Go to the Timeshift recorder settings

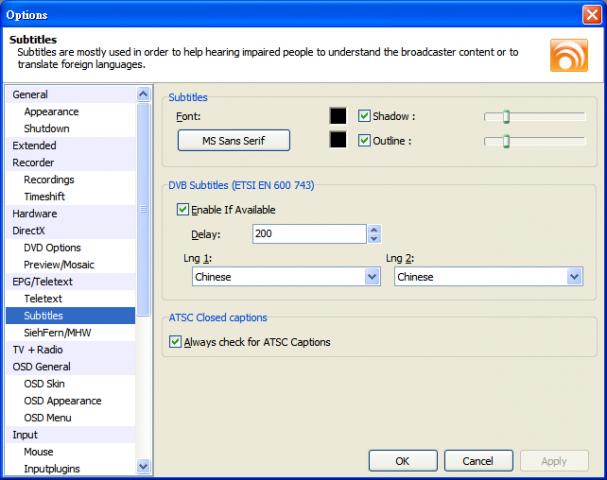(45, 196)
